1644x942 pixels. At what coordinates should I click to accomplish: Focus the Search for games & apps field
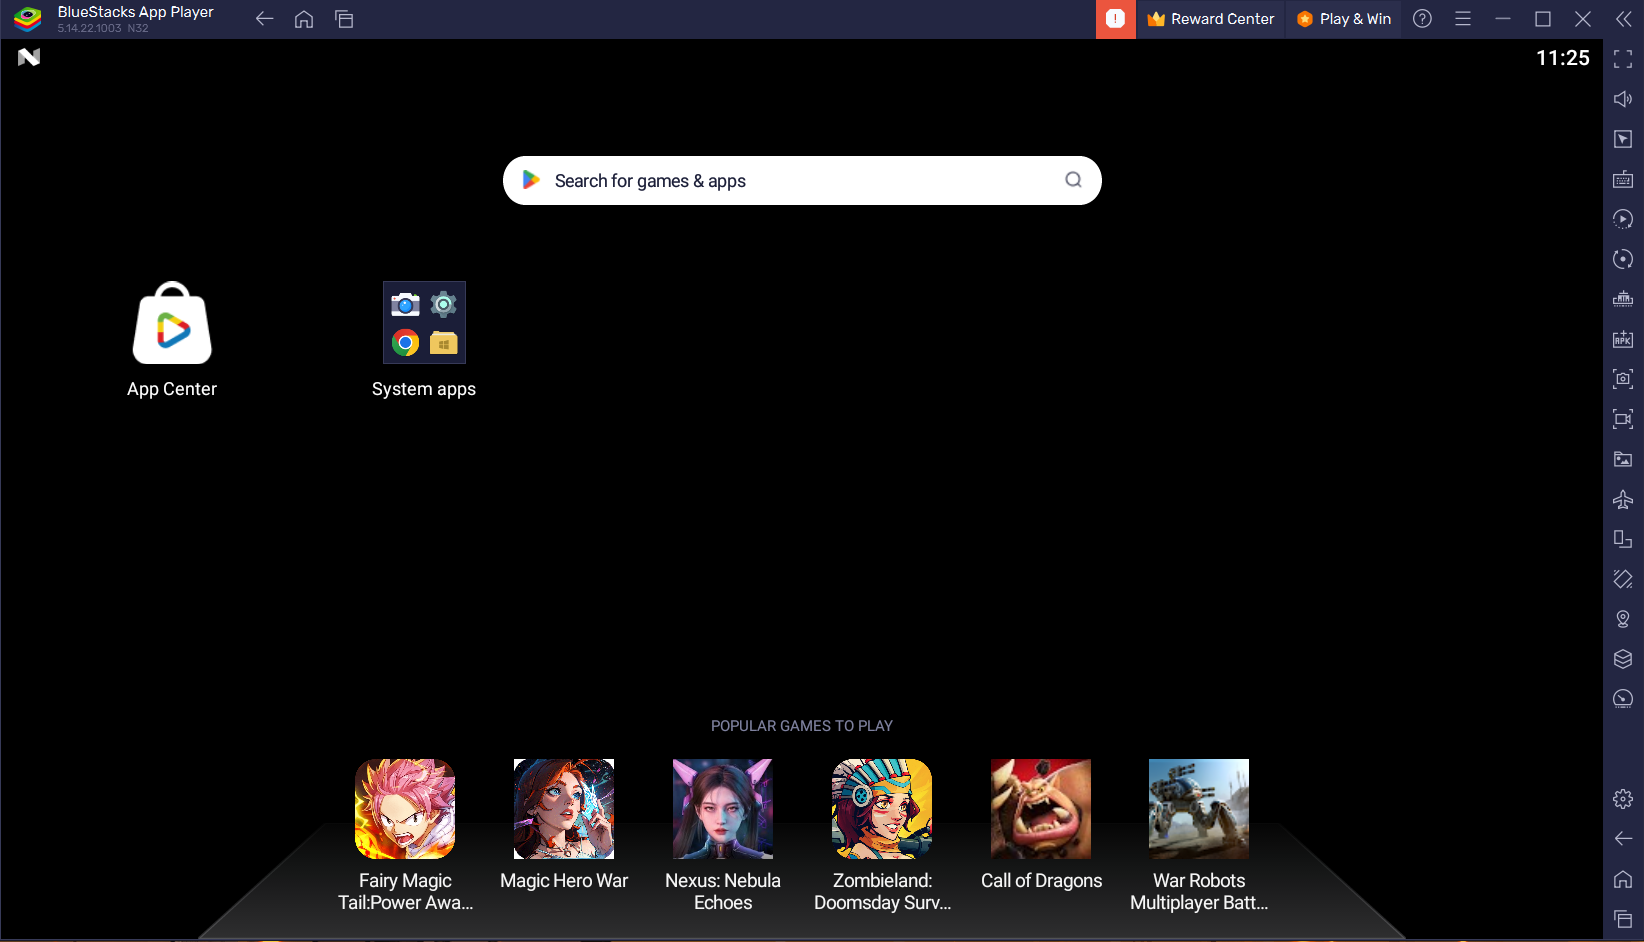(802, 180)
